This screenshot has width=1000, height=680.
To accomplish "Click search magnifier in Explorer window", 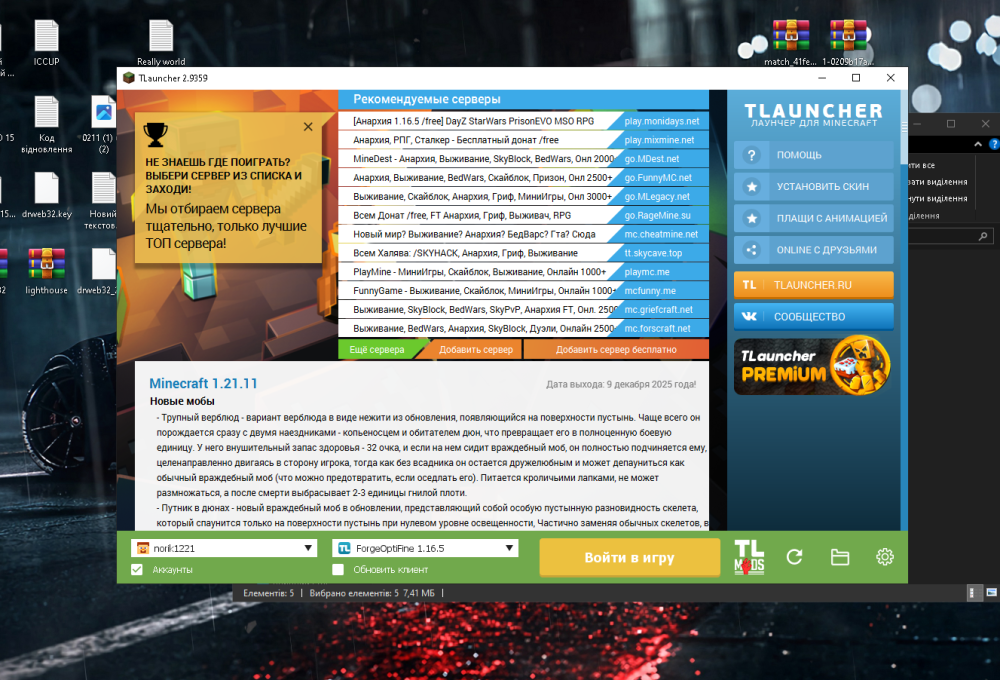I will (x=983, y=236).
